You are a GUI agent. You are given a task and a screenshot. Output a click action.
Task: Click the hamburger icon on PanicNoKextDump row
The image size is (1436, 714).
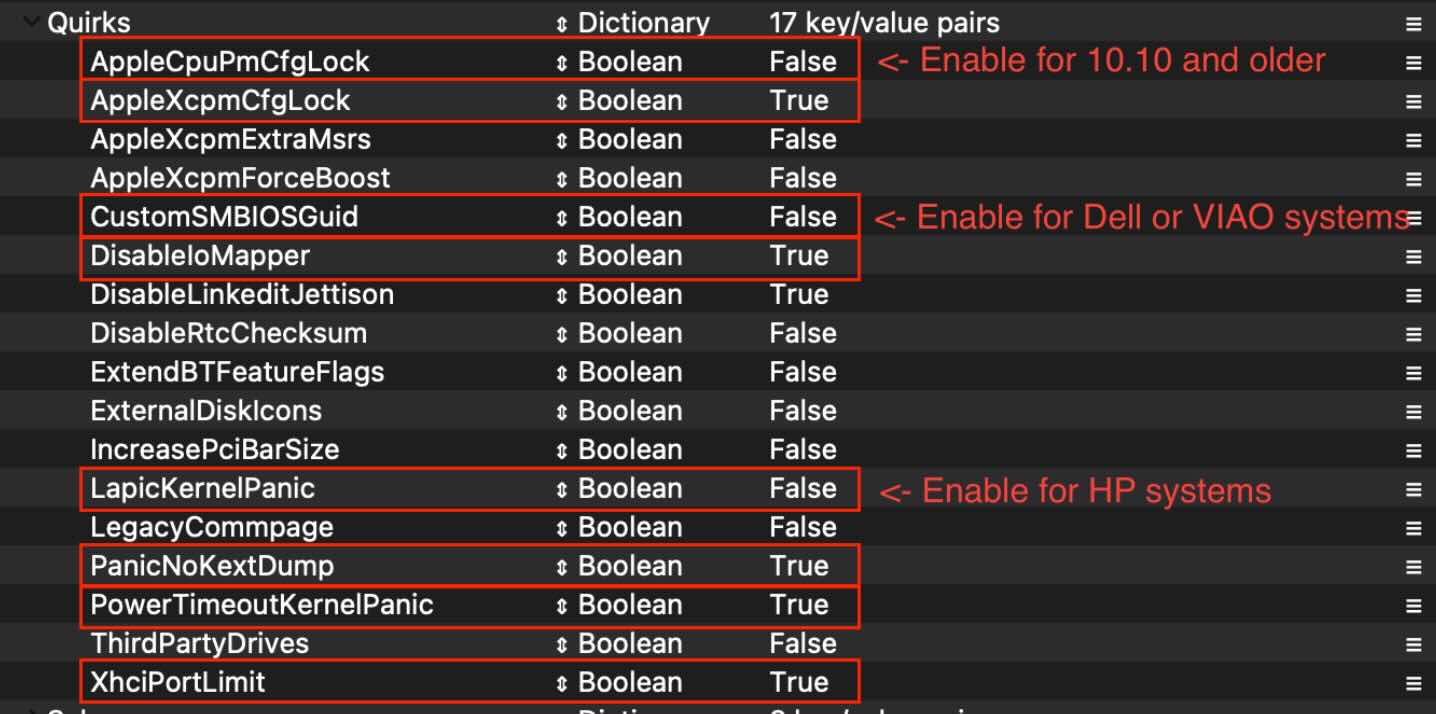(1413, 567)
